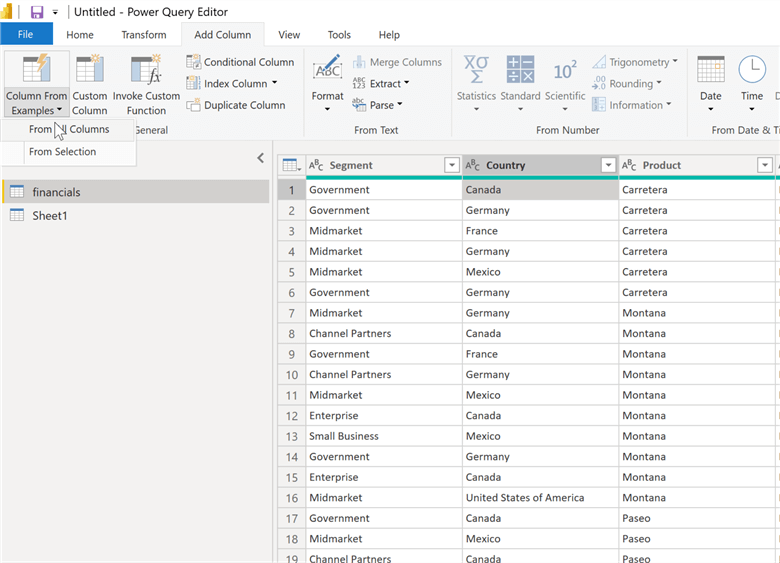This screenshot has height=563, width=780.
Task: Click the Statistics sigma icon
Action: [x=476, y=70]
